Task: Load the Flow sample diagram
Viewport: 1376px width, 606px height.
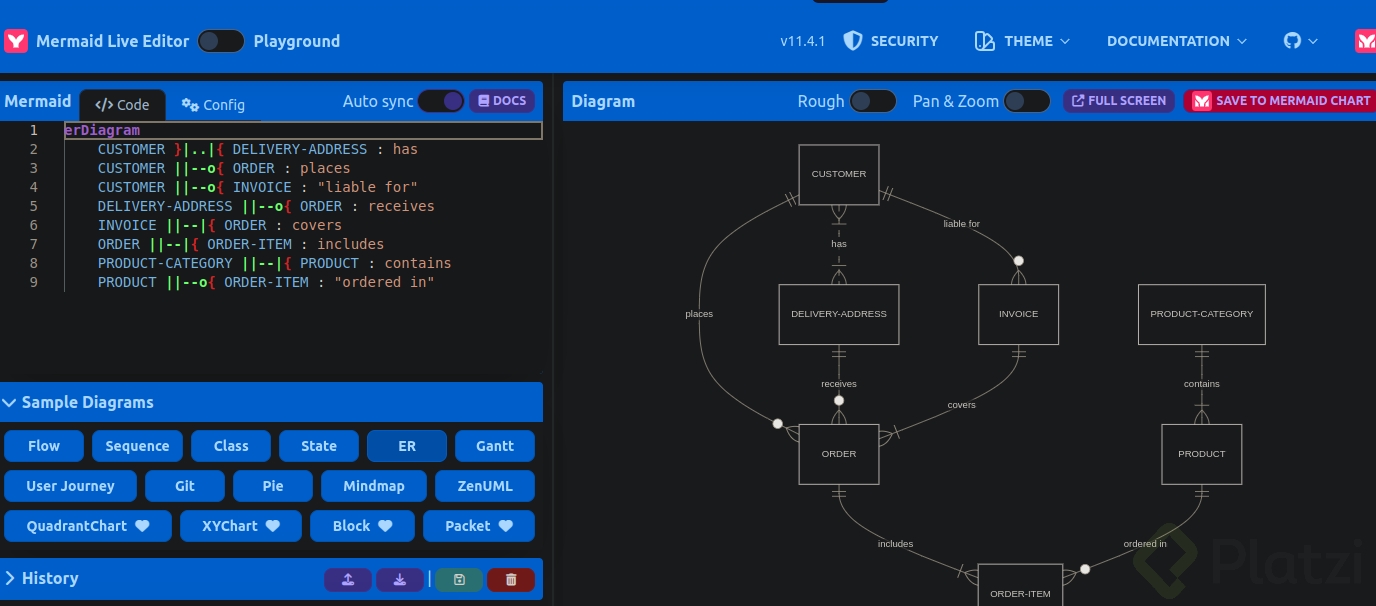Action: click(x=44, y=446)
